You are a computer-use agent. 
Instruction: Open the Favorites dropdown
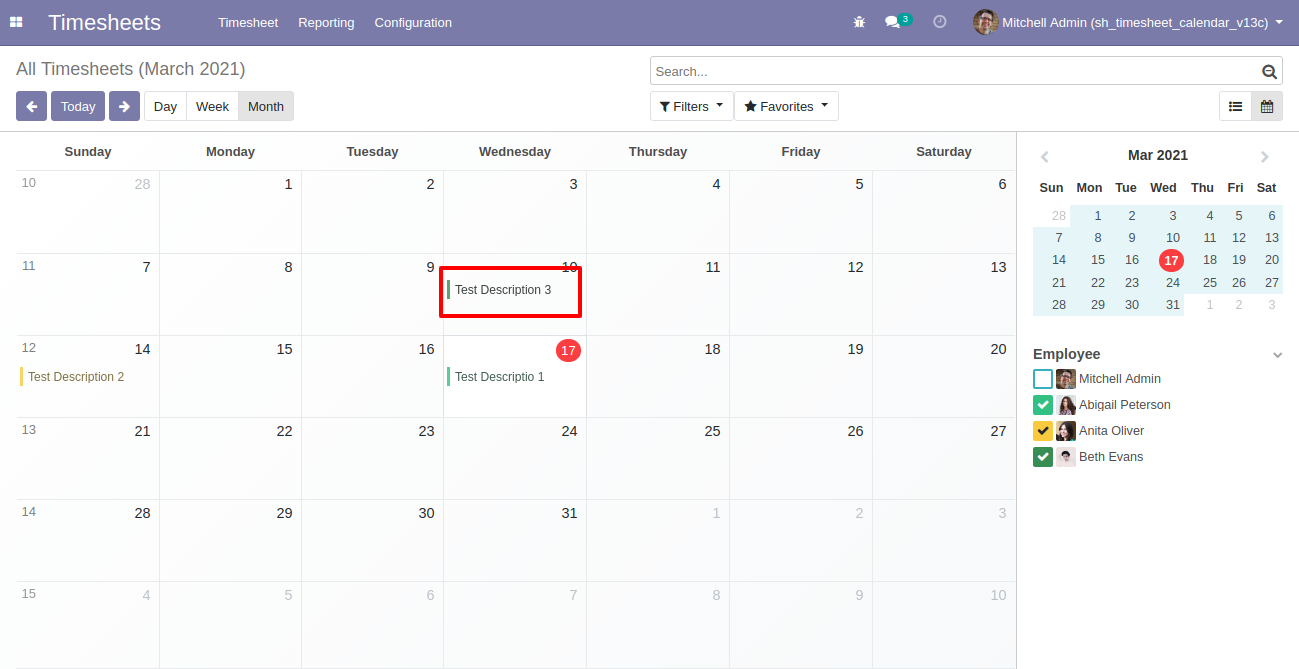786,106
